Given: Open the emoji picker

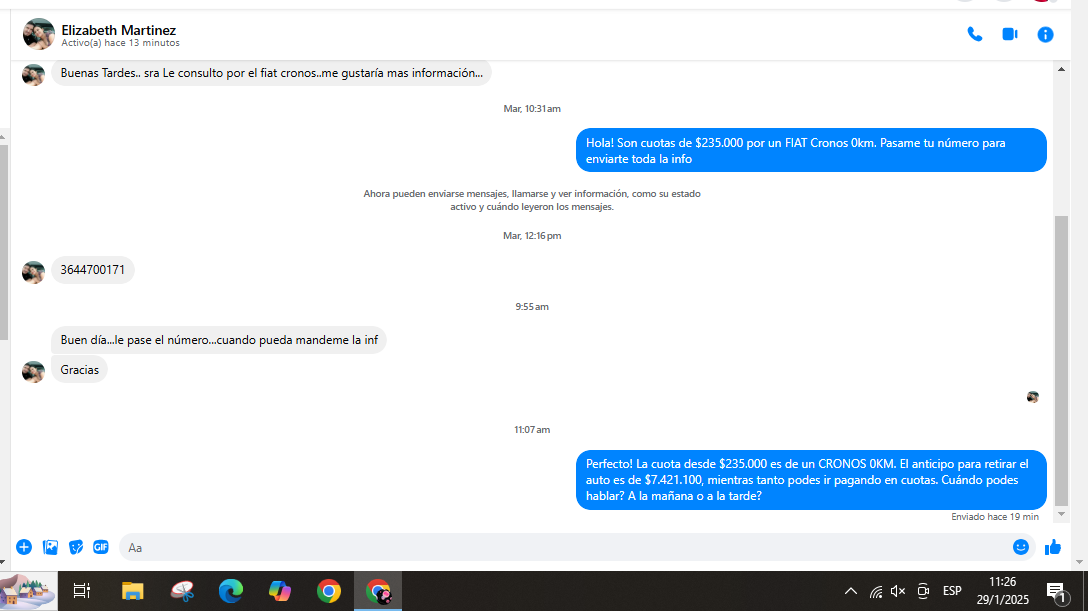Looking at the screenshot, I should pyautogui.click(x=1020, y=547).
